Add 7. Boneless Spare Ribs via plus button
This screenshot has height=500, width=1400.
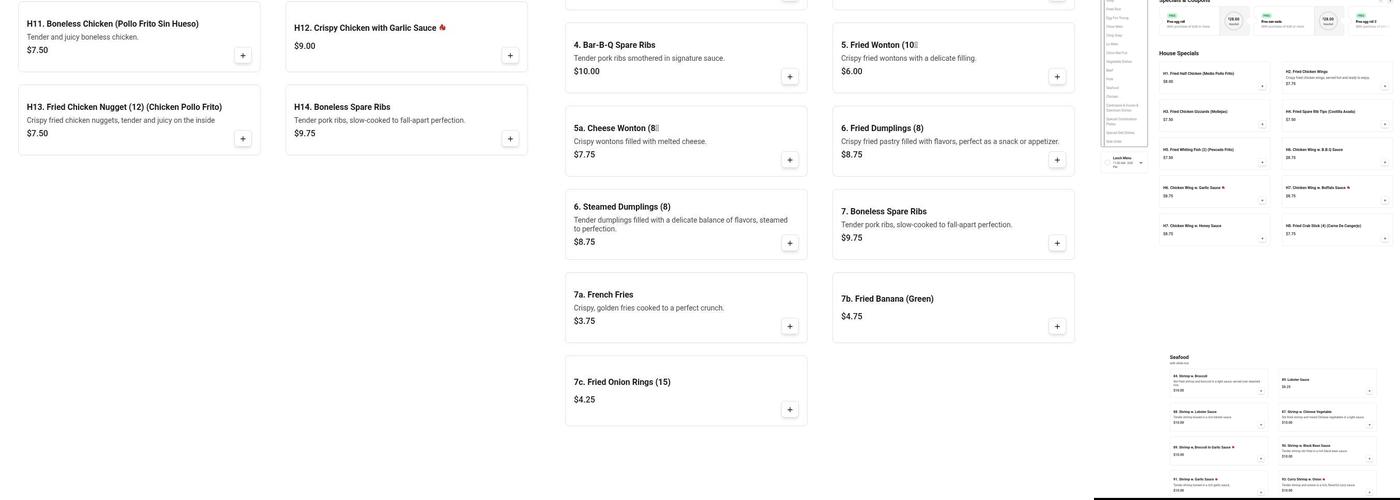(x=1057, y=243)
